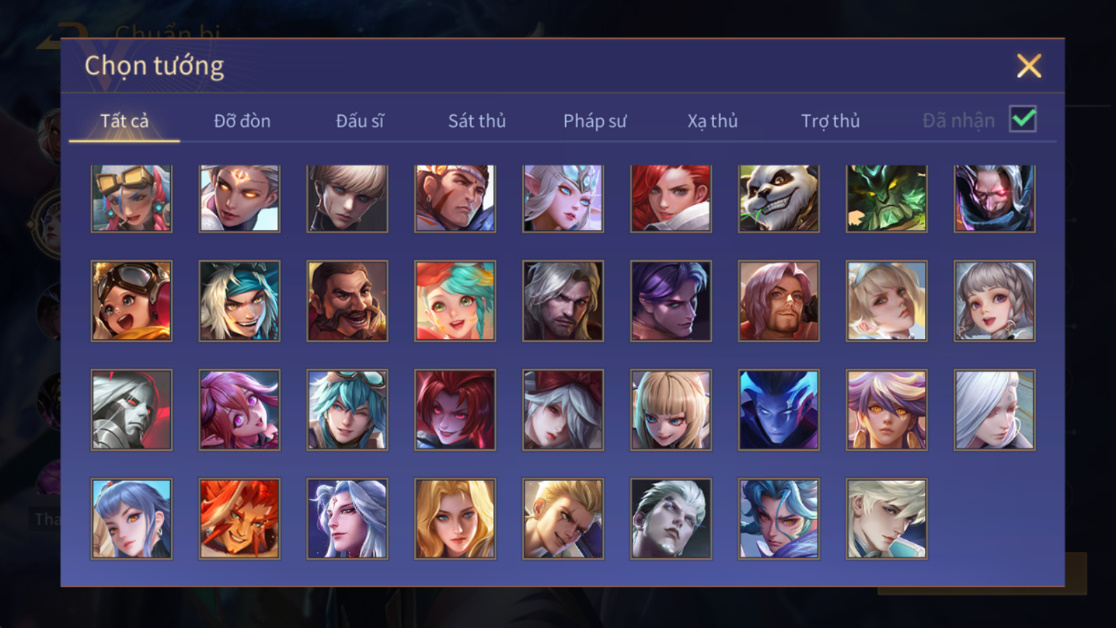Select the silver armored knight with red eyes
The height and width of the screenshot is (628, 1116).
tap(132, 409)
